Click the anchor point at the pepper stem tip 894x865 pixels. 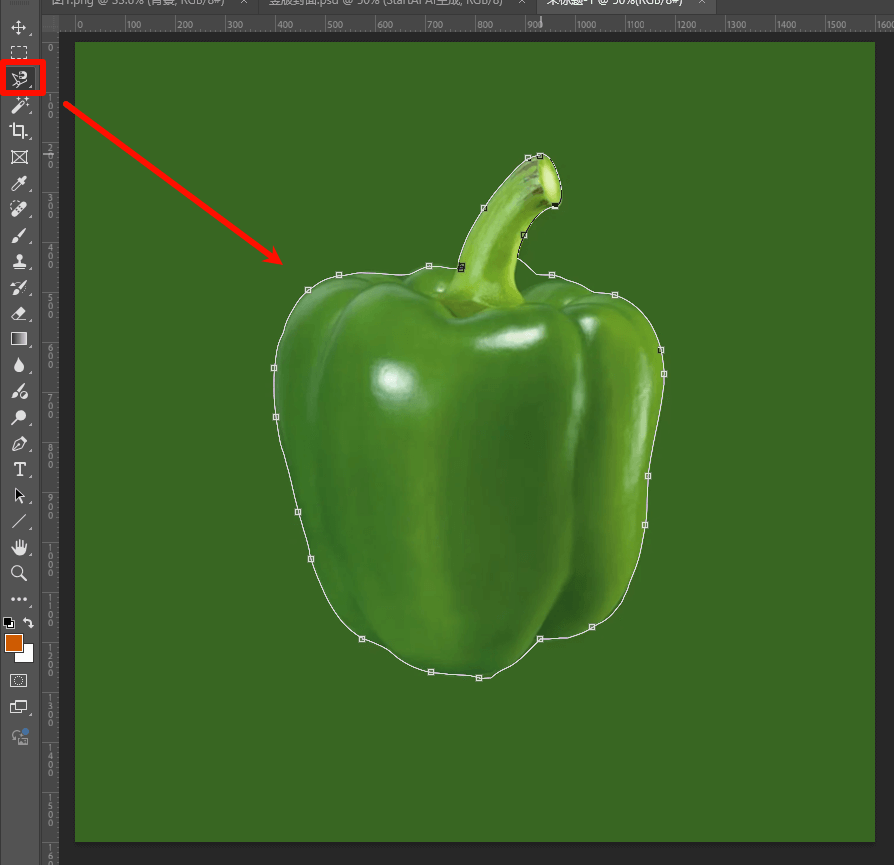(540, 156)
